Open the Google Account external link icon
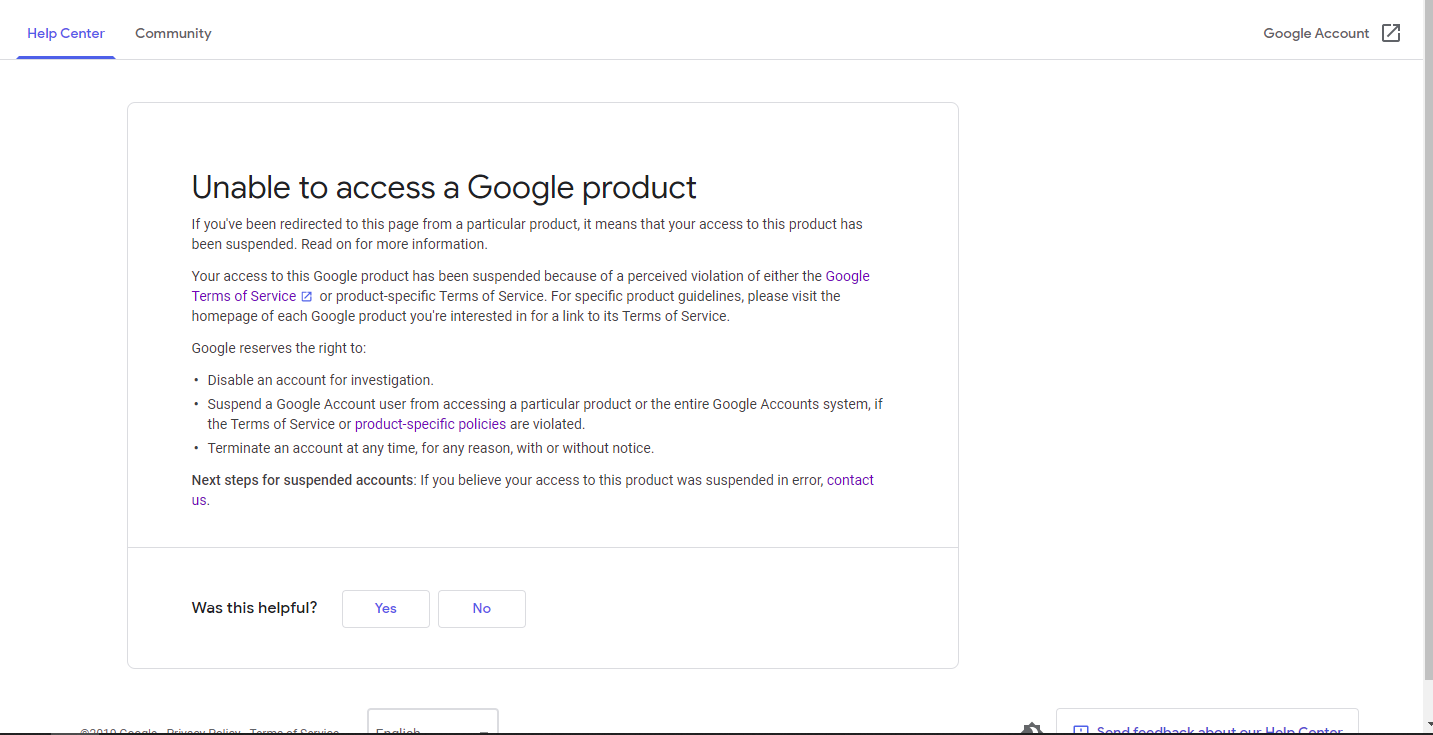 [x=1391, y=32]
